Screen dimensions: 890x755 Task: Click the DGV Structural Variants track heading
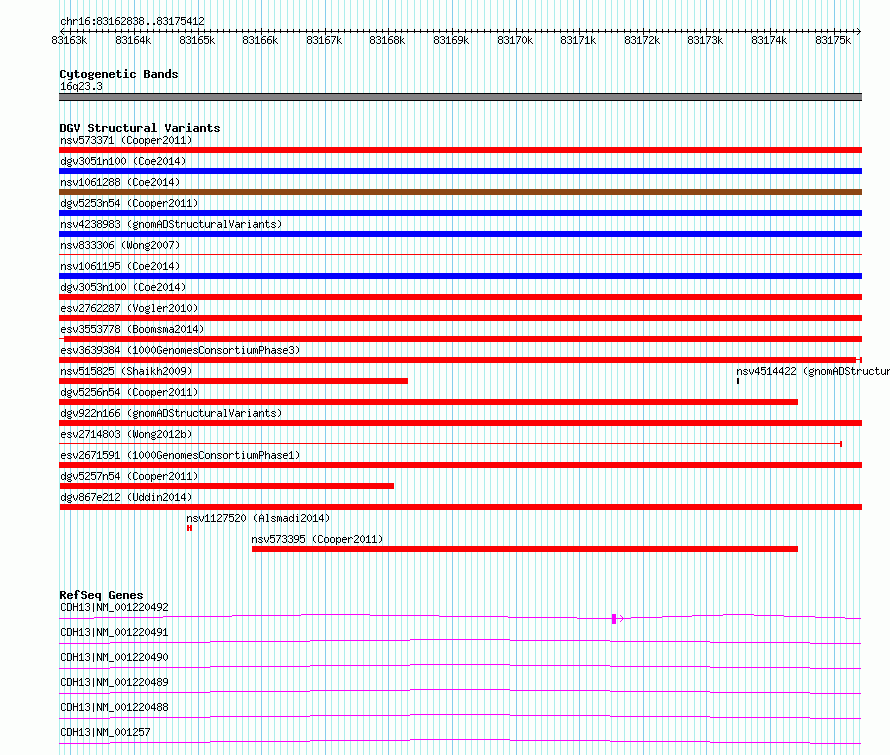click(140, 128)
